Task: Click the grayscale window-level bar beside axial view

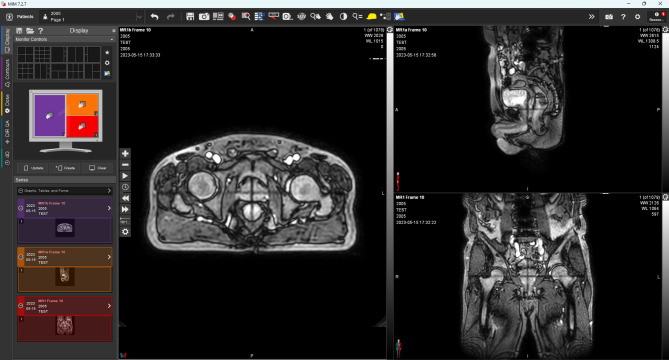Action: coord(390,192)
